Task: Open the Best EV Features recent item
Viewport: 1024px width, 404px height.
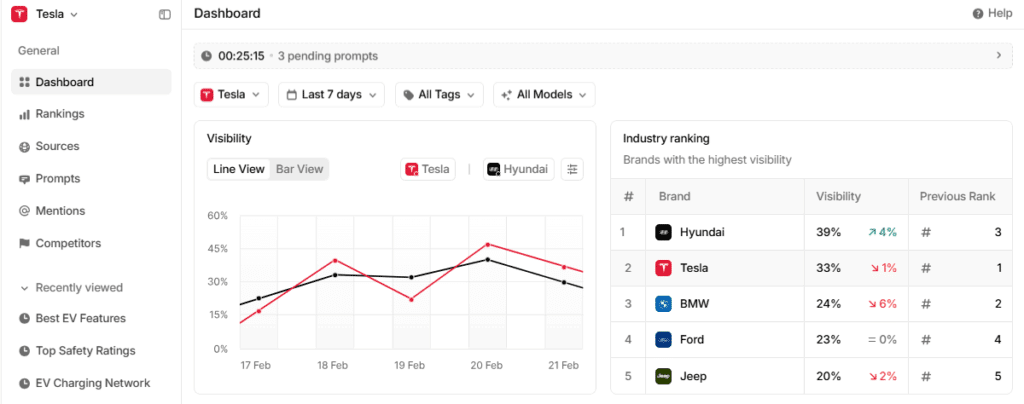Action: pos(80,318)
